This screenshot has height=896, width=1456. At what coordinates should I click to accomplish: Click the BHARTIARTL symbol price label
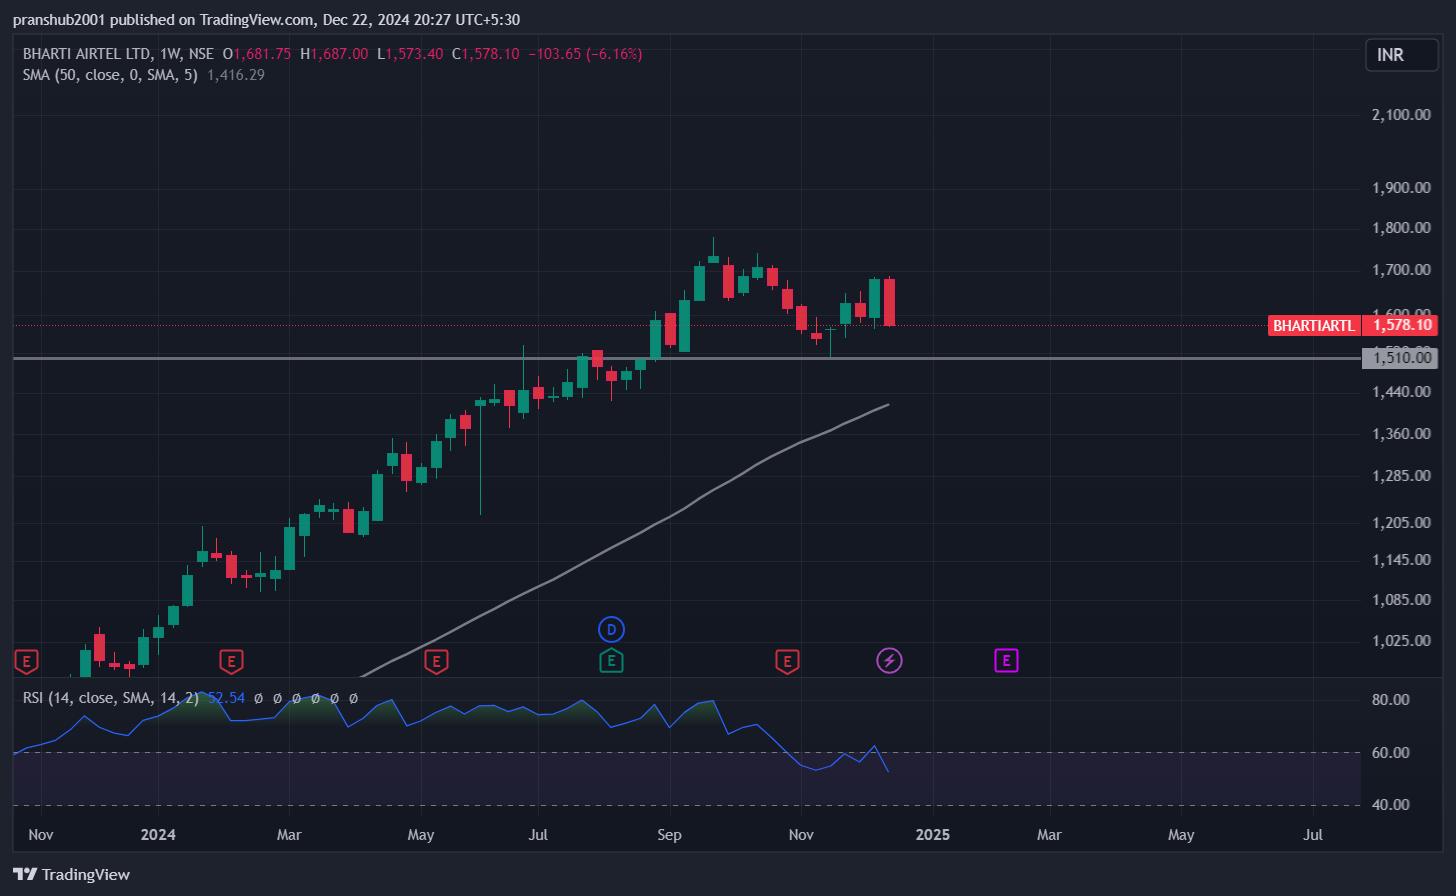click(1314, 325)
